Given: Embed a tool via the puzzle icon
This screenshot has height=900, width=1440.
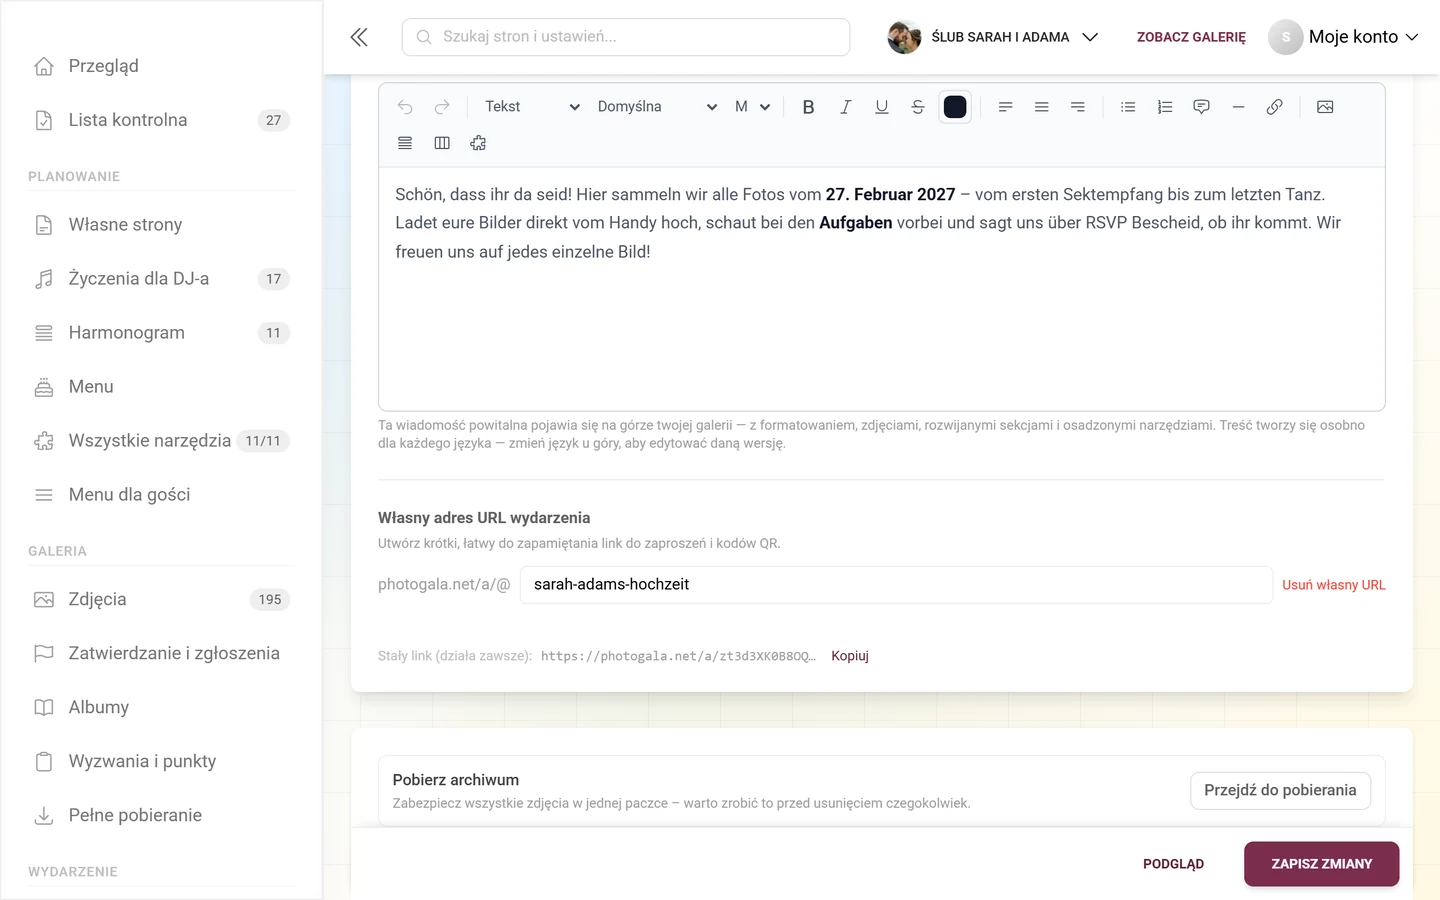Looking at the screenshot, I should (478, 143).
